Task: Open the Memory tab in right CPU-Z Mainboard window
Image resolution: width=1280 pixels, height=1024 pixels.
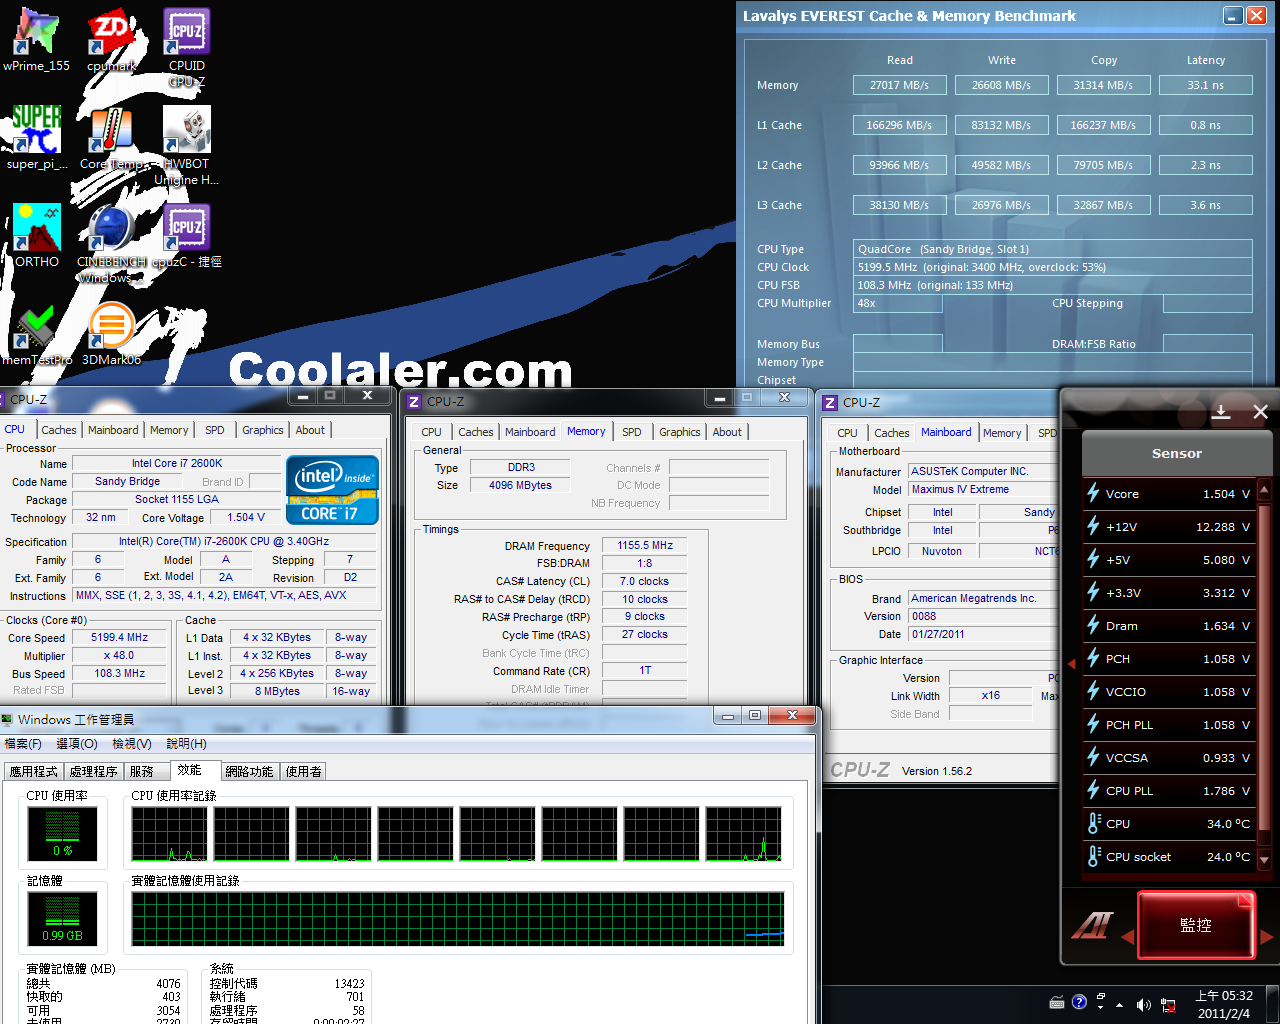Action: click(x=1002, y=433)
